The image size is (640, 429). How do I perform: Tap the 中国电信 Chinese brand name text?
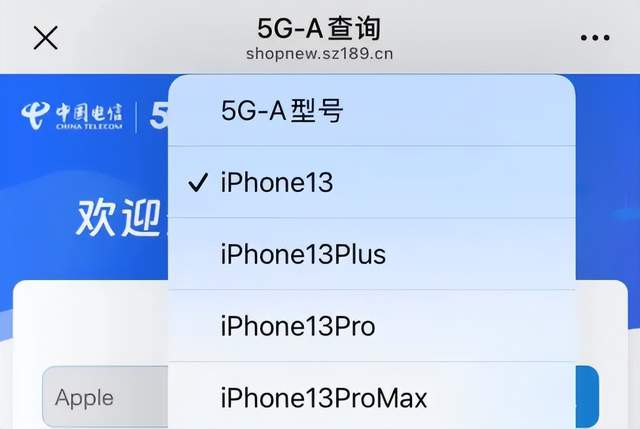89,112
